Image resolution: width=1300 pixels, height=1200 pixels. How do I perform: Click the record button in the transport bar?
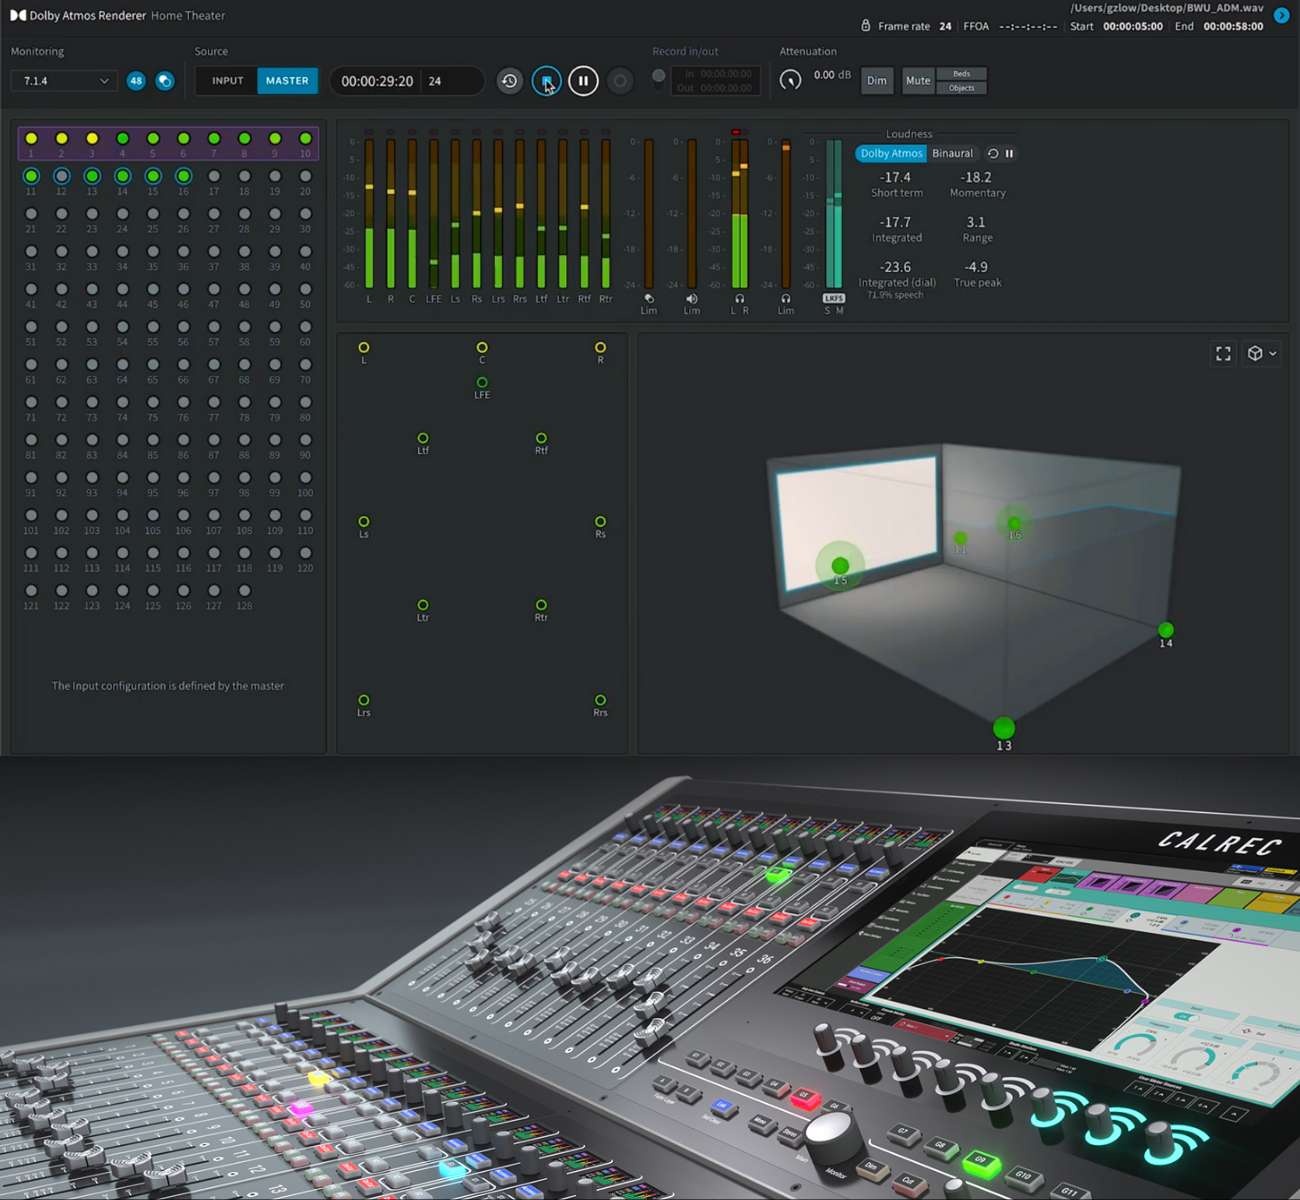[620, 80]
